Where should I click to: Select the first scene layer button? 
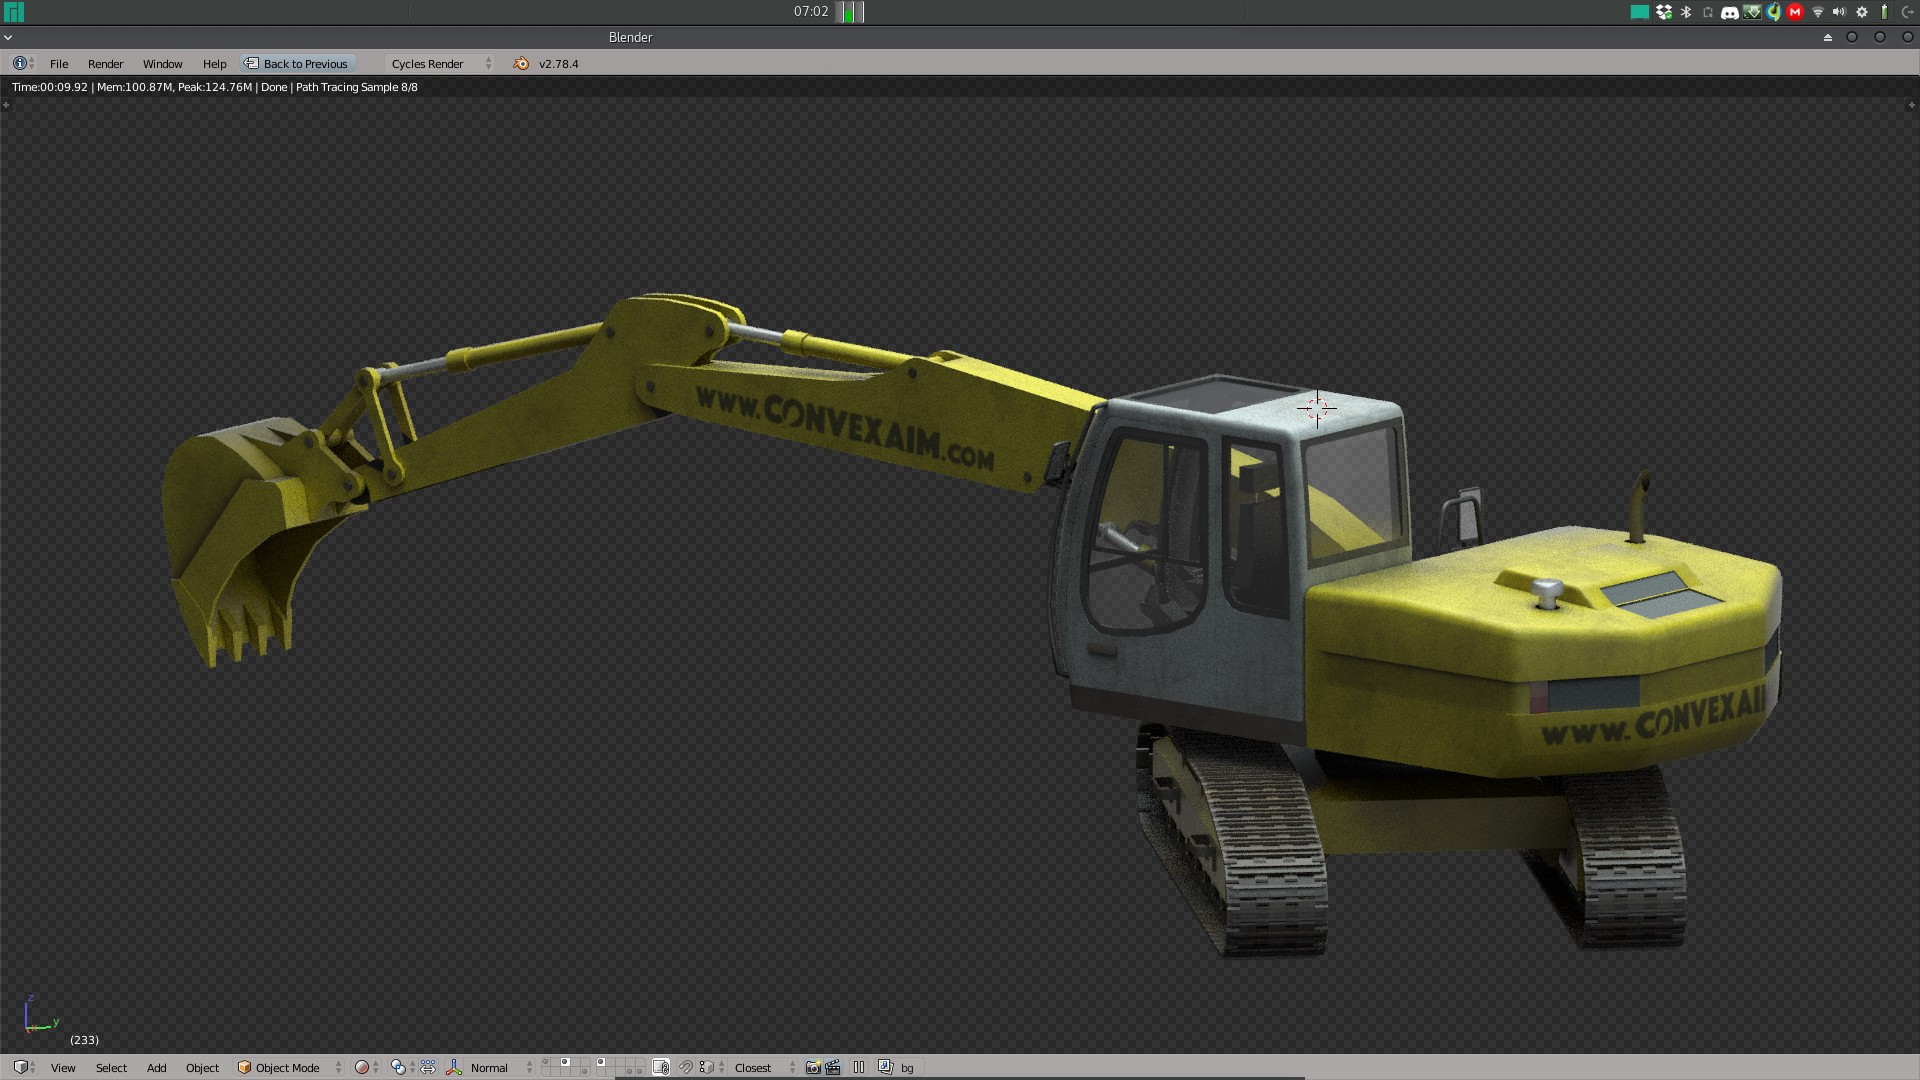click(546, 1062)
